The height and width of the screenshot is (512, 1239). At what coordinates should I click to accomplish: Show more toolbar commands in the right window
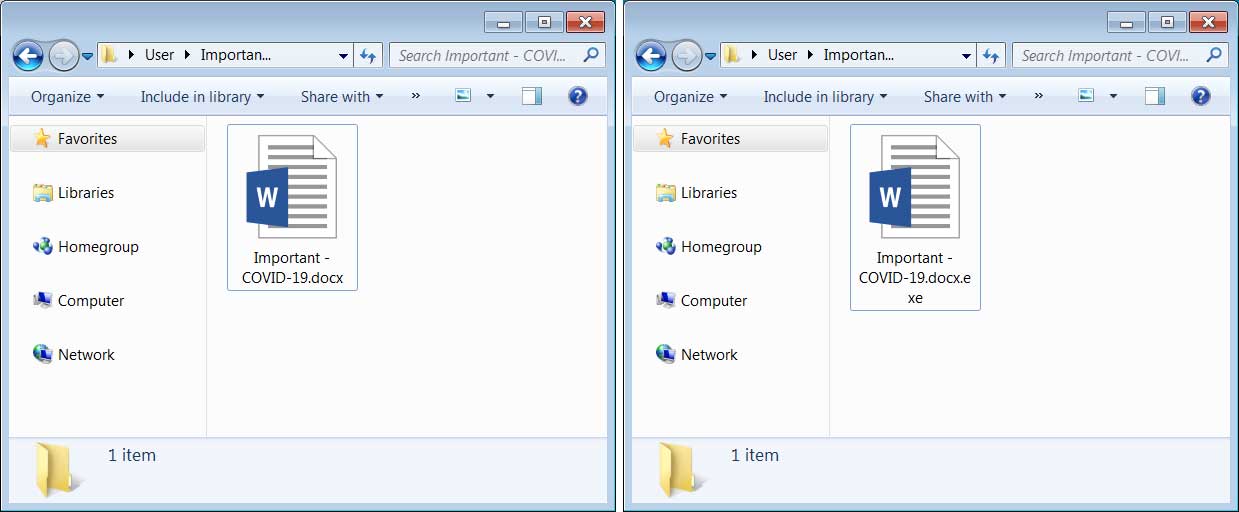[x=1039, y=96]
